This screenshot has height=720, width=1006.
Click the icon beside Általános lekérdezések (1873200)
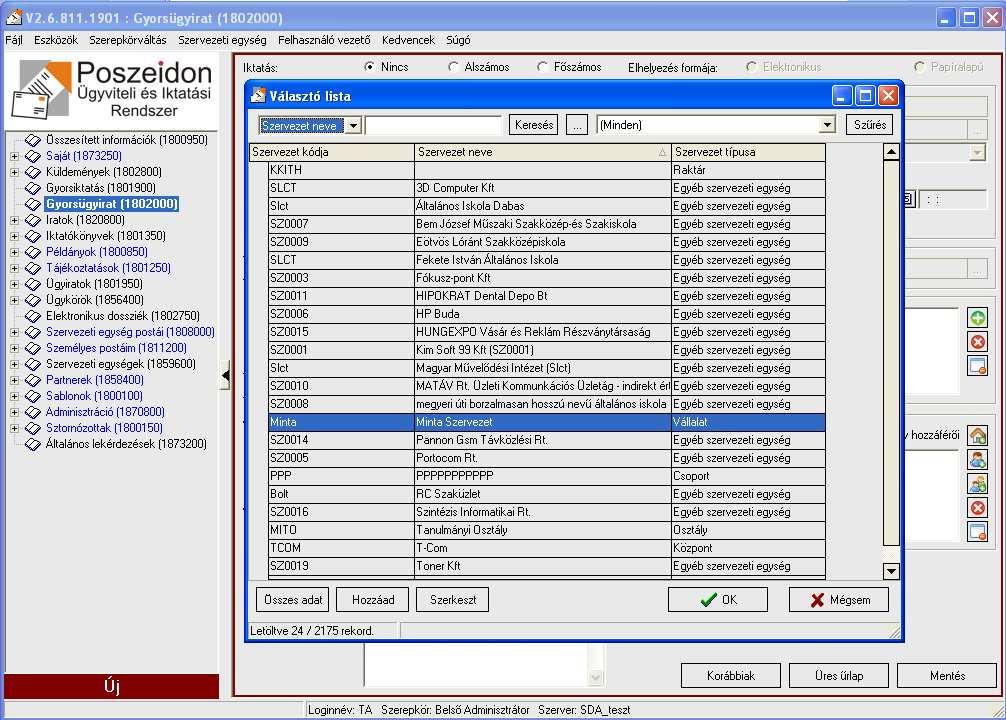point(33,444)
